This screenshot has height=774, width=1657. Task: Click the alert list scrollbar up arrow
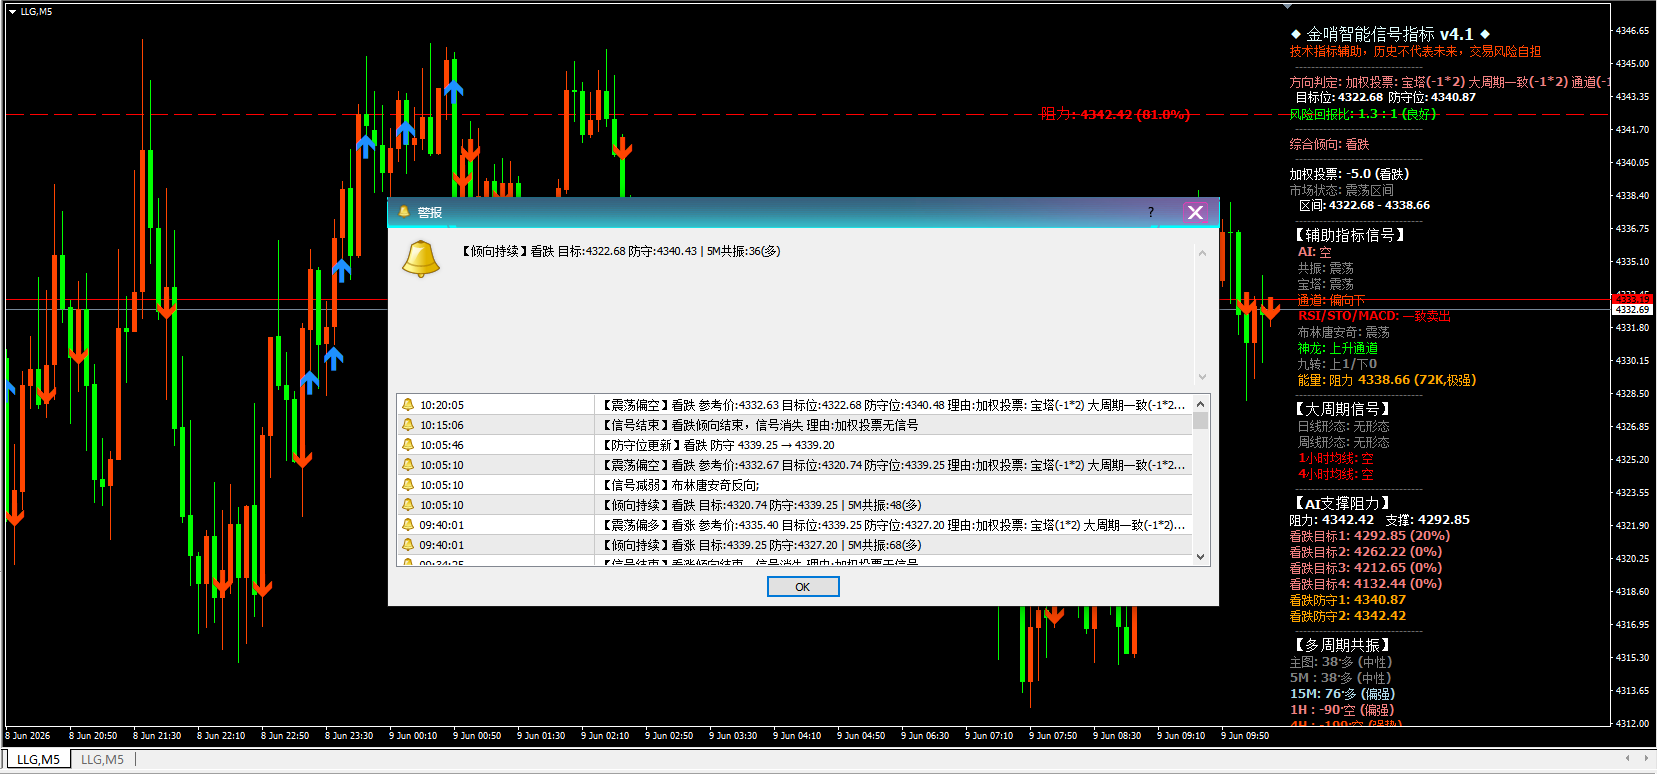pyautogui.click(x=1201, y=402)
